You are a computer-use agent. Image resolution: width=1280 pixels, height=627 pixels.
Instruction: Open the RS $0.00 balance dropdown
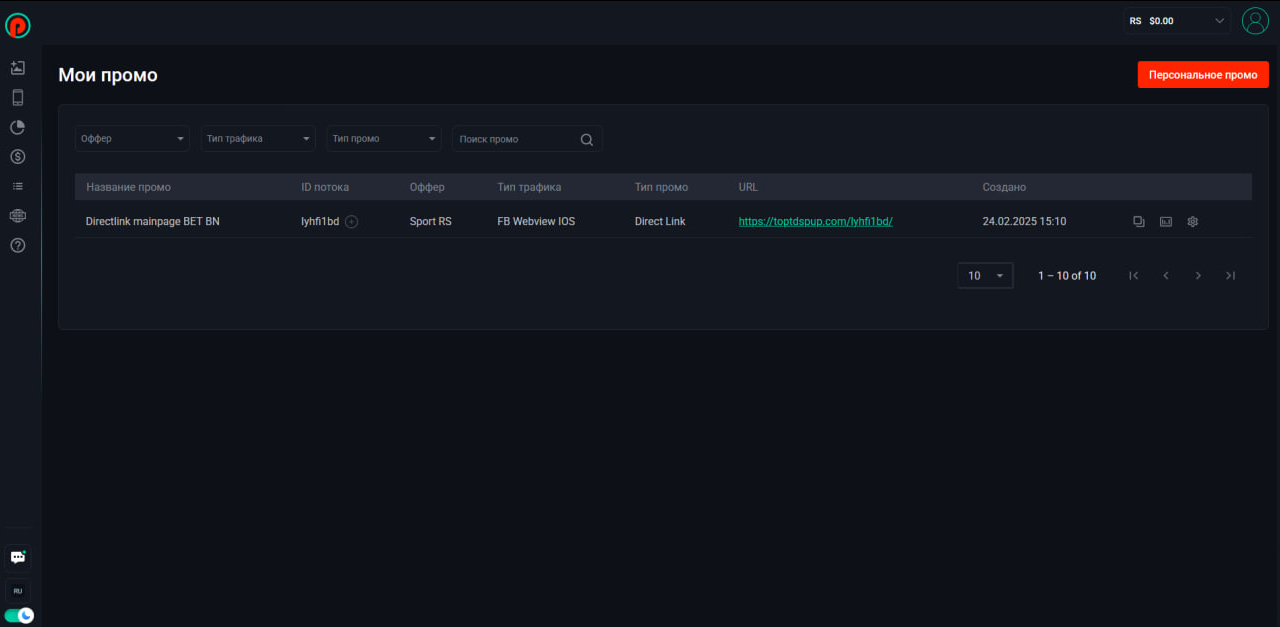tap(1177, 20)
